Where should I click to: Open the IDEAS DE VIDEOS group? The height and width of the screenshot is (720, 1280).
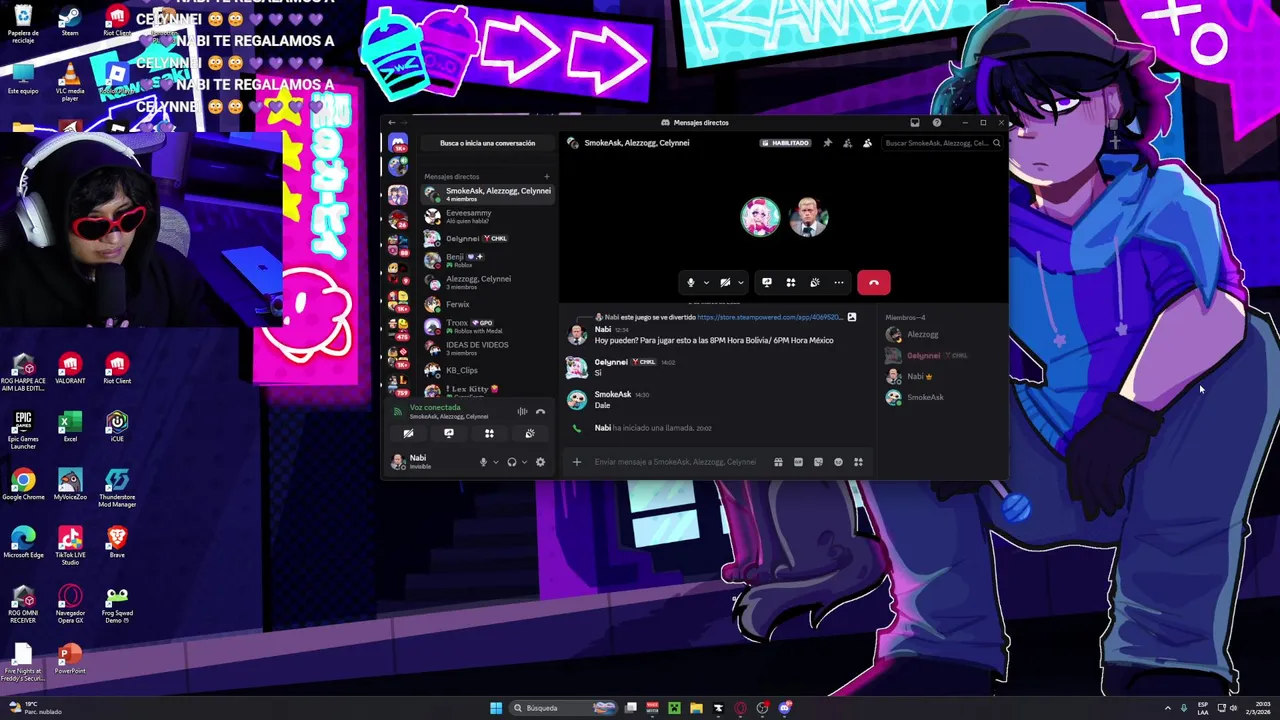click(487, 348)
